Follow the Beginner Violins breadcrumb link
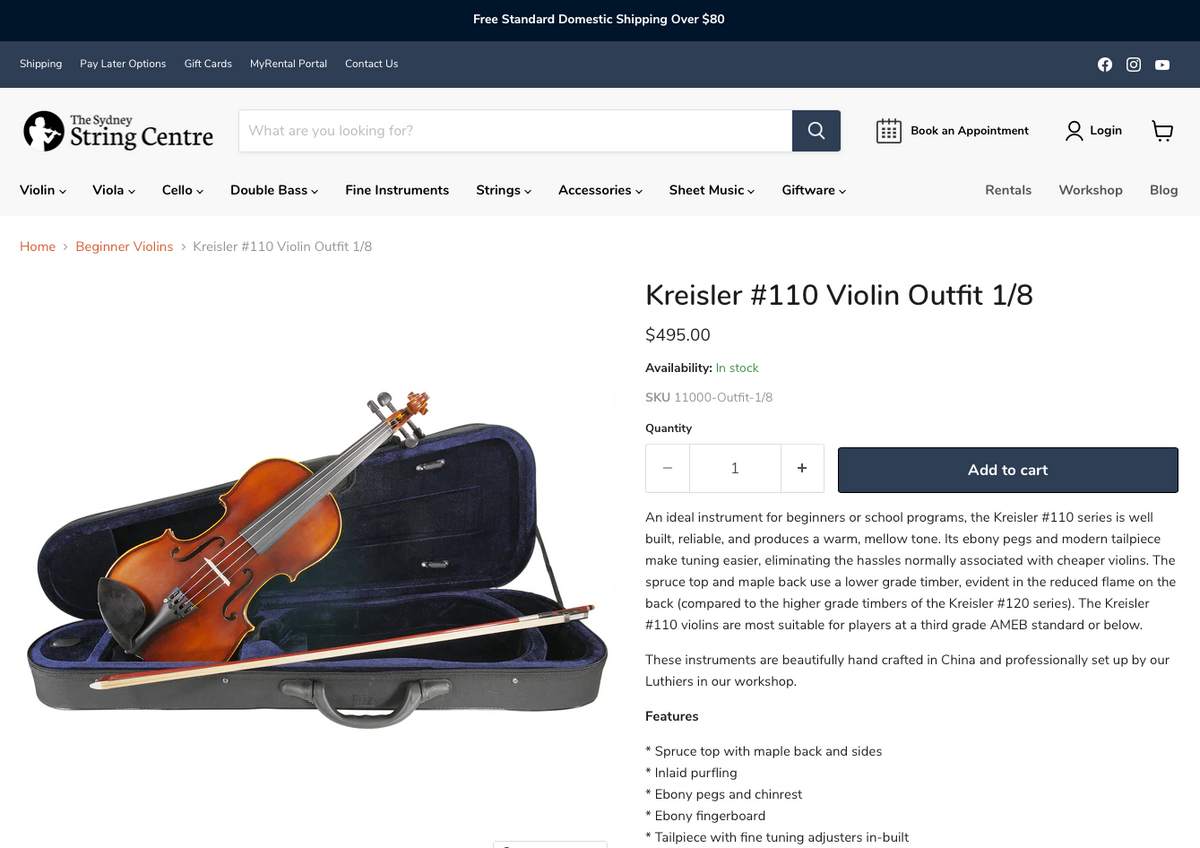 tap(124, 246)
